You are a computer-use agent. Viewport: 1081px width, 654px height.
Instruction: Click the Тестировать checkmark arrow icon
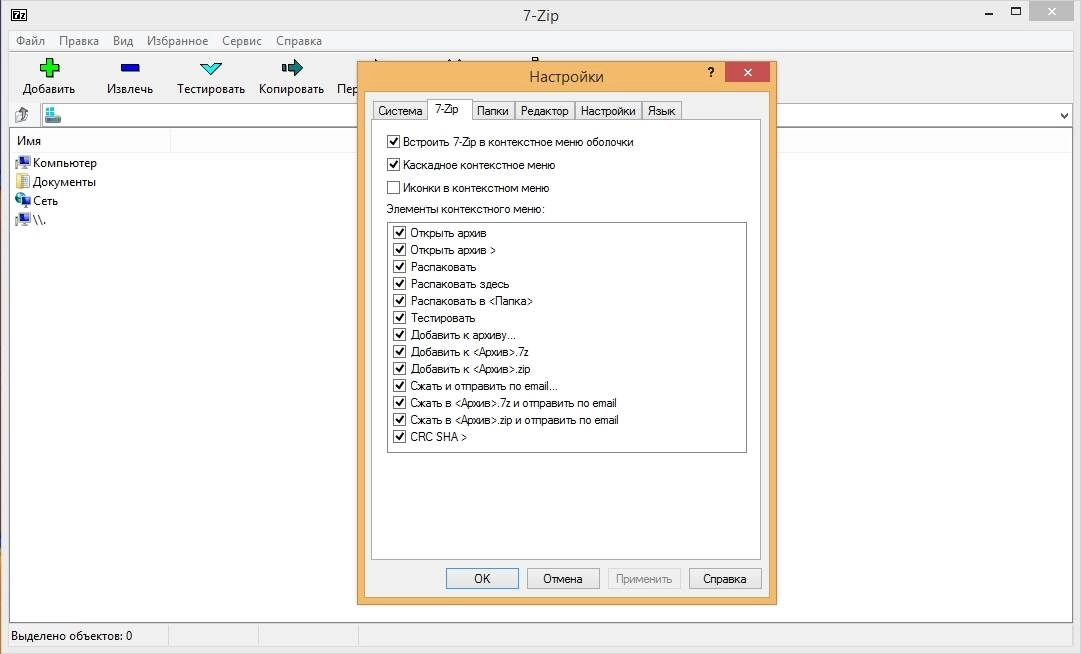click(210, 68)
